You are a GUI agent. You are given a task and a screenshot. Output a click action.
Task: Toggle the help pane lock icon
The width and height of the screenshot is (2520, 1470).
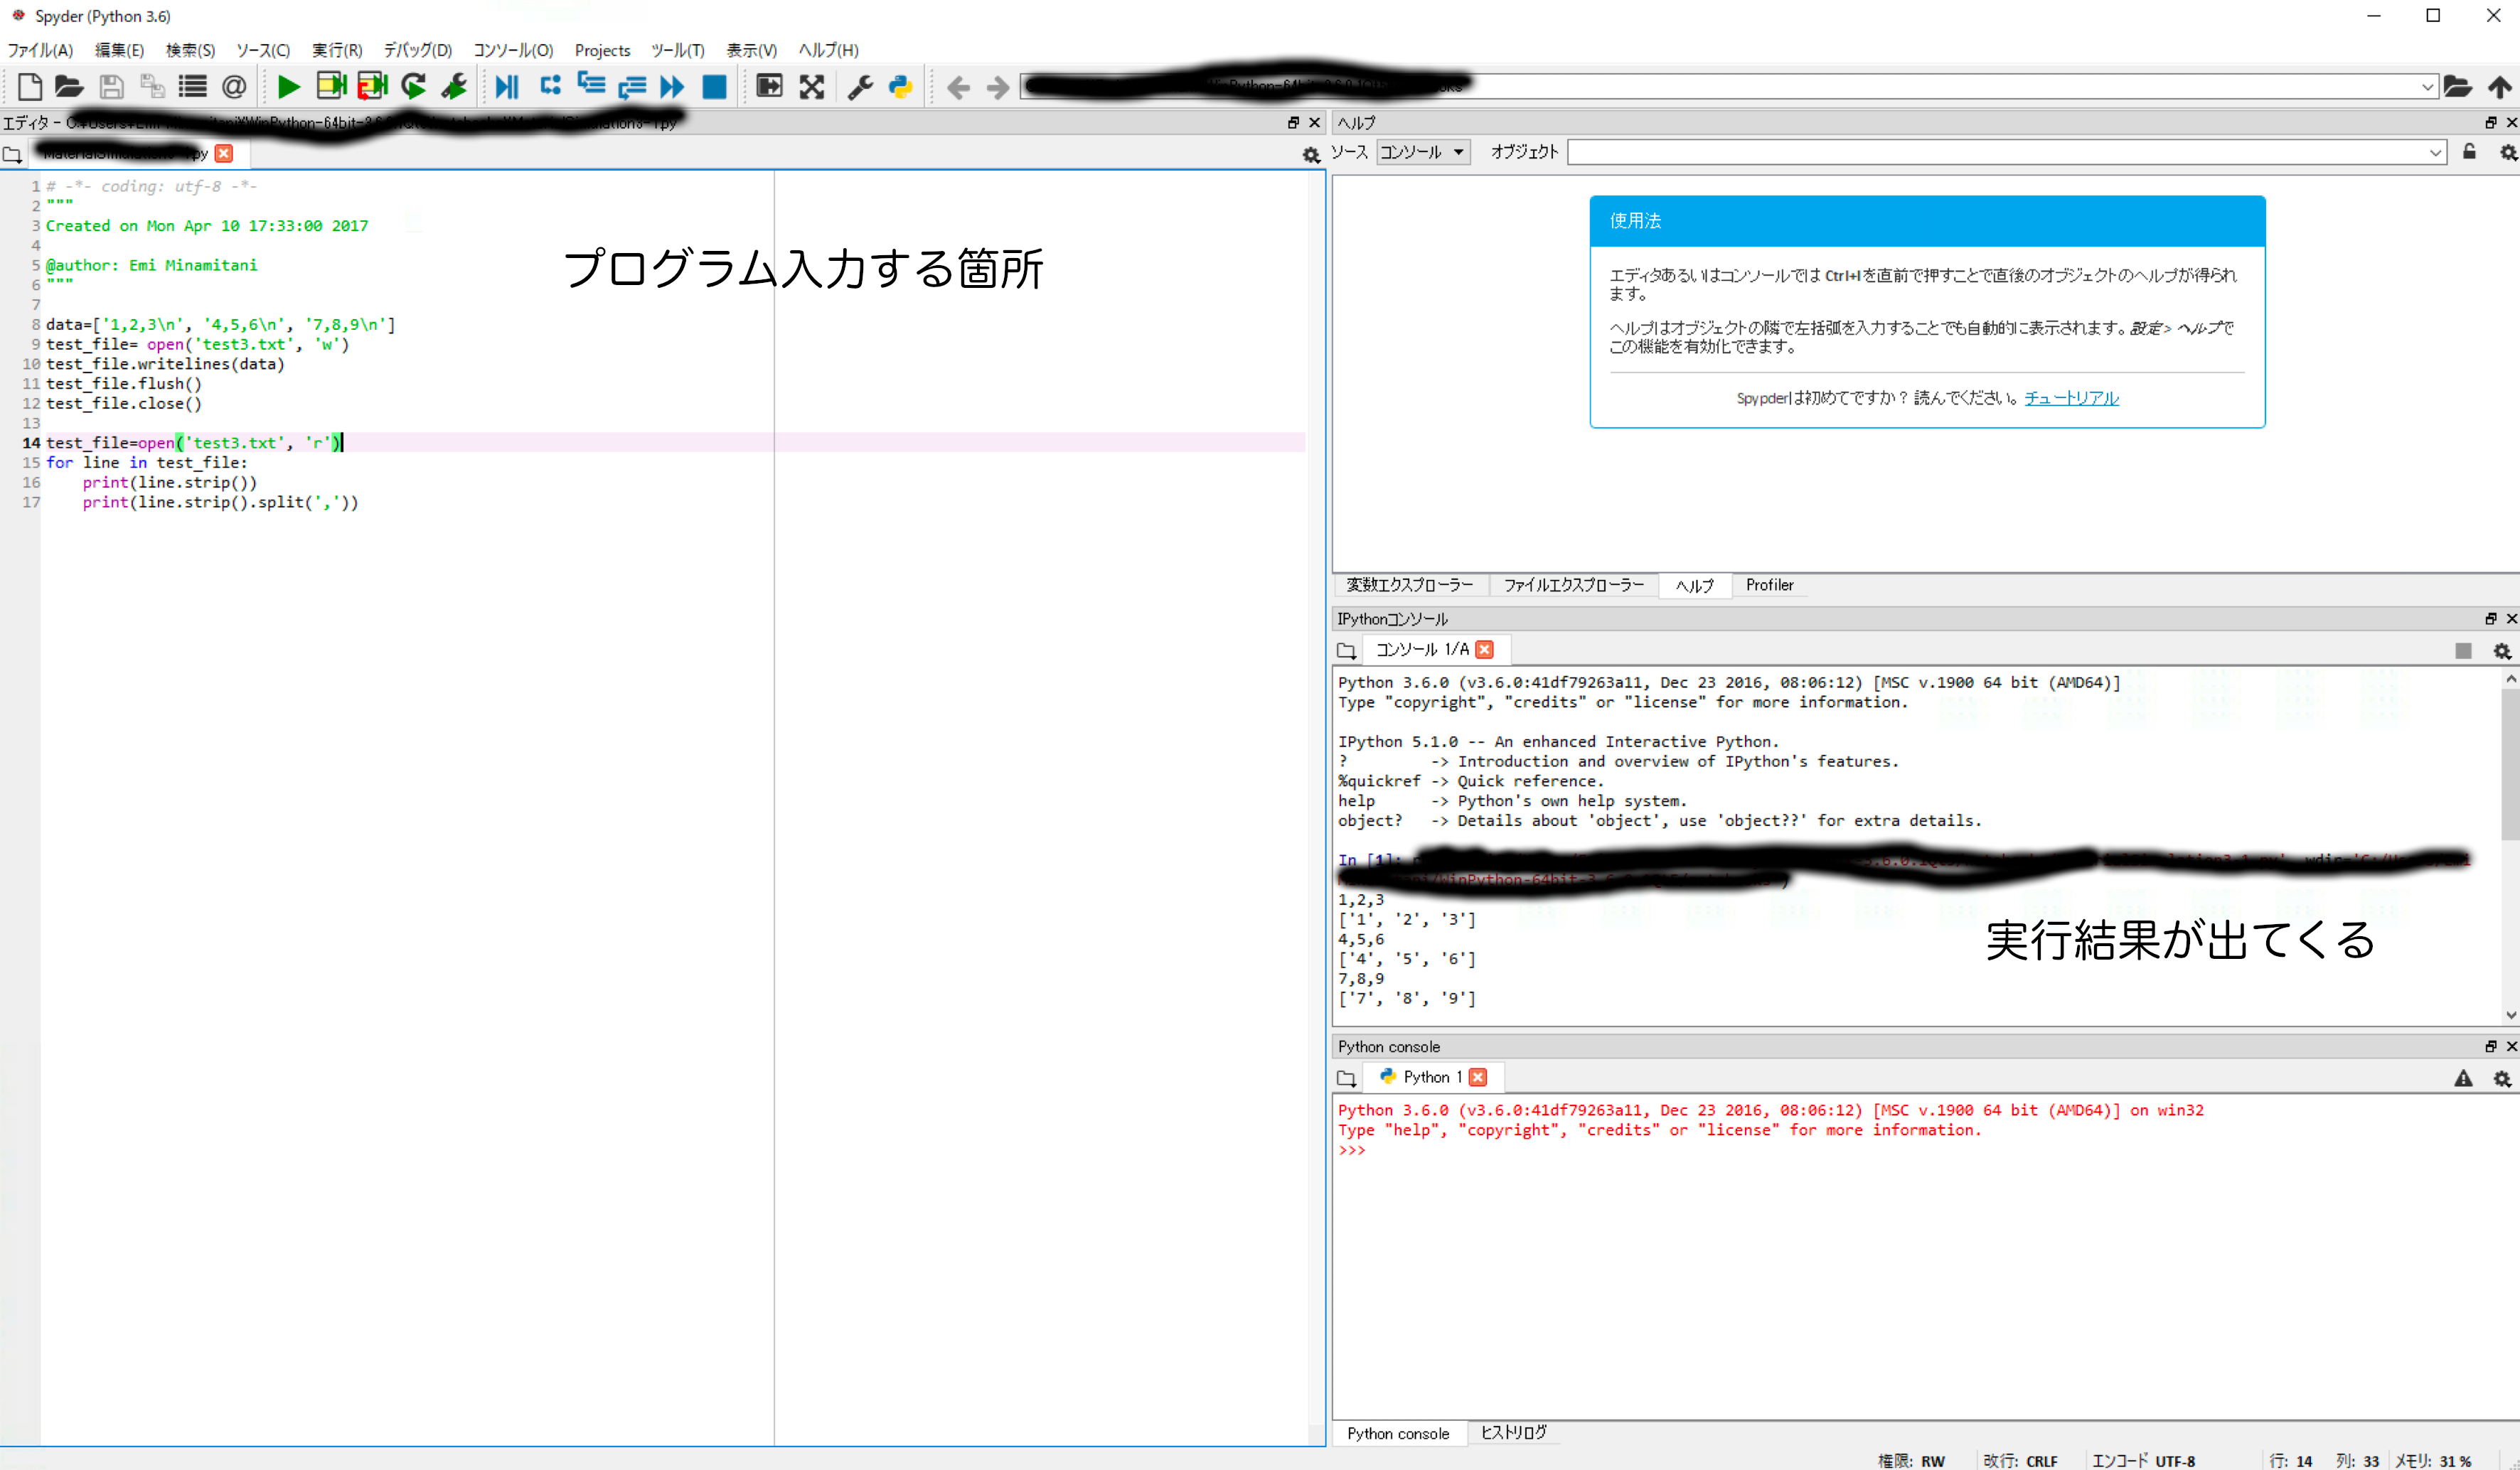coord(2469,152)
